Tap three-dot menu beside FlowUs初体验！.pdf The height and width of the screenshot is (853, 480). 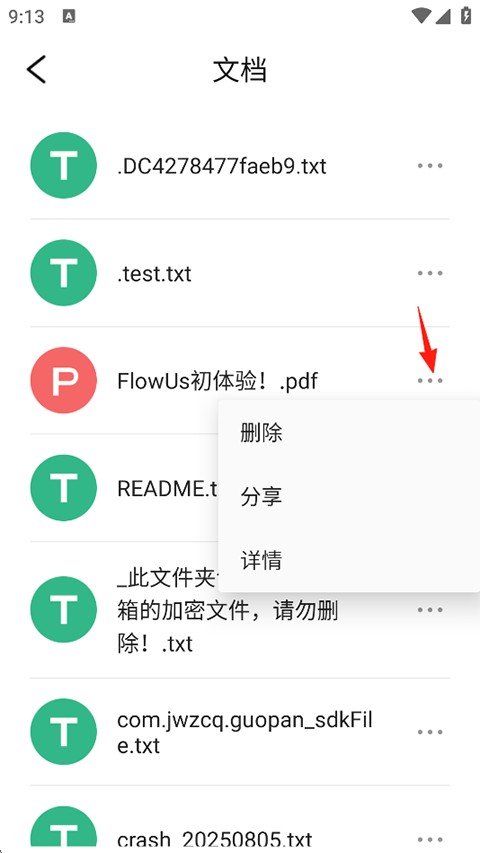point(430,381)
